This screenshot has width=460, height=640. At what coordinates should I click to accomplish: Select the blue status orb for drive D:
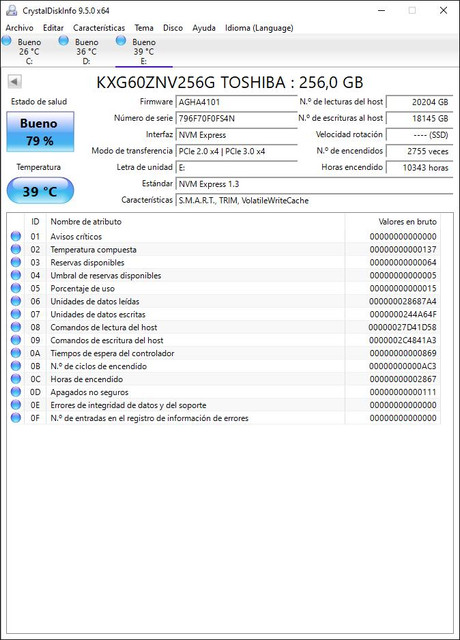[x=64, y=40]
